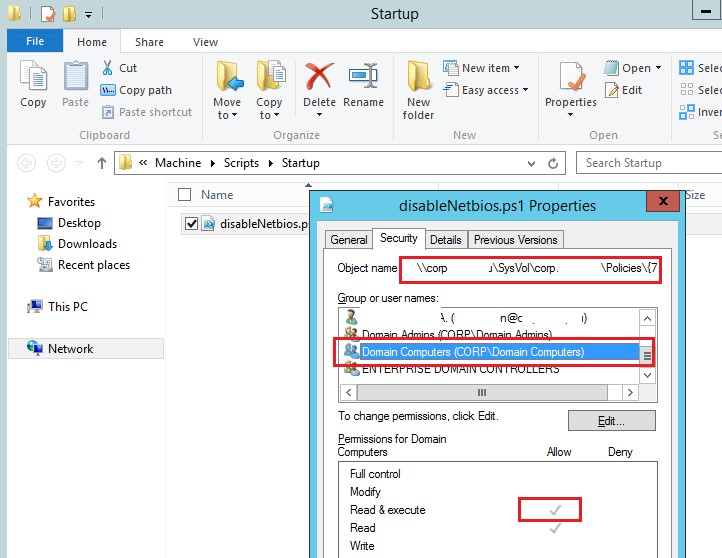Open the Move to folder menu
The width and height of the screenshot is (722, 558).
(227, 90)
